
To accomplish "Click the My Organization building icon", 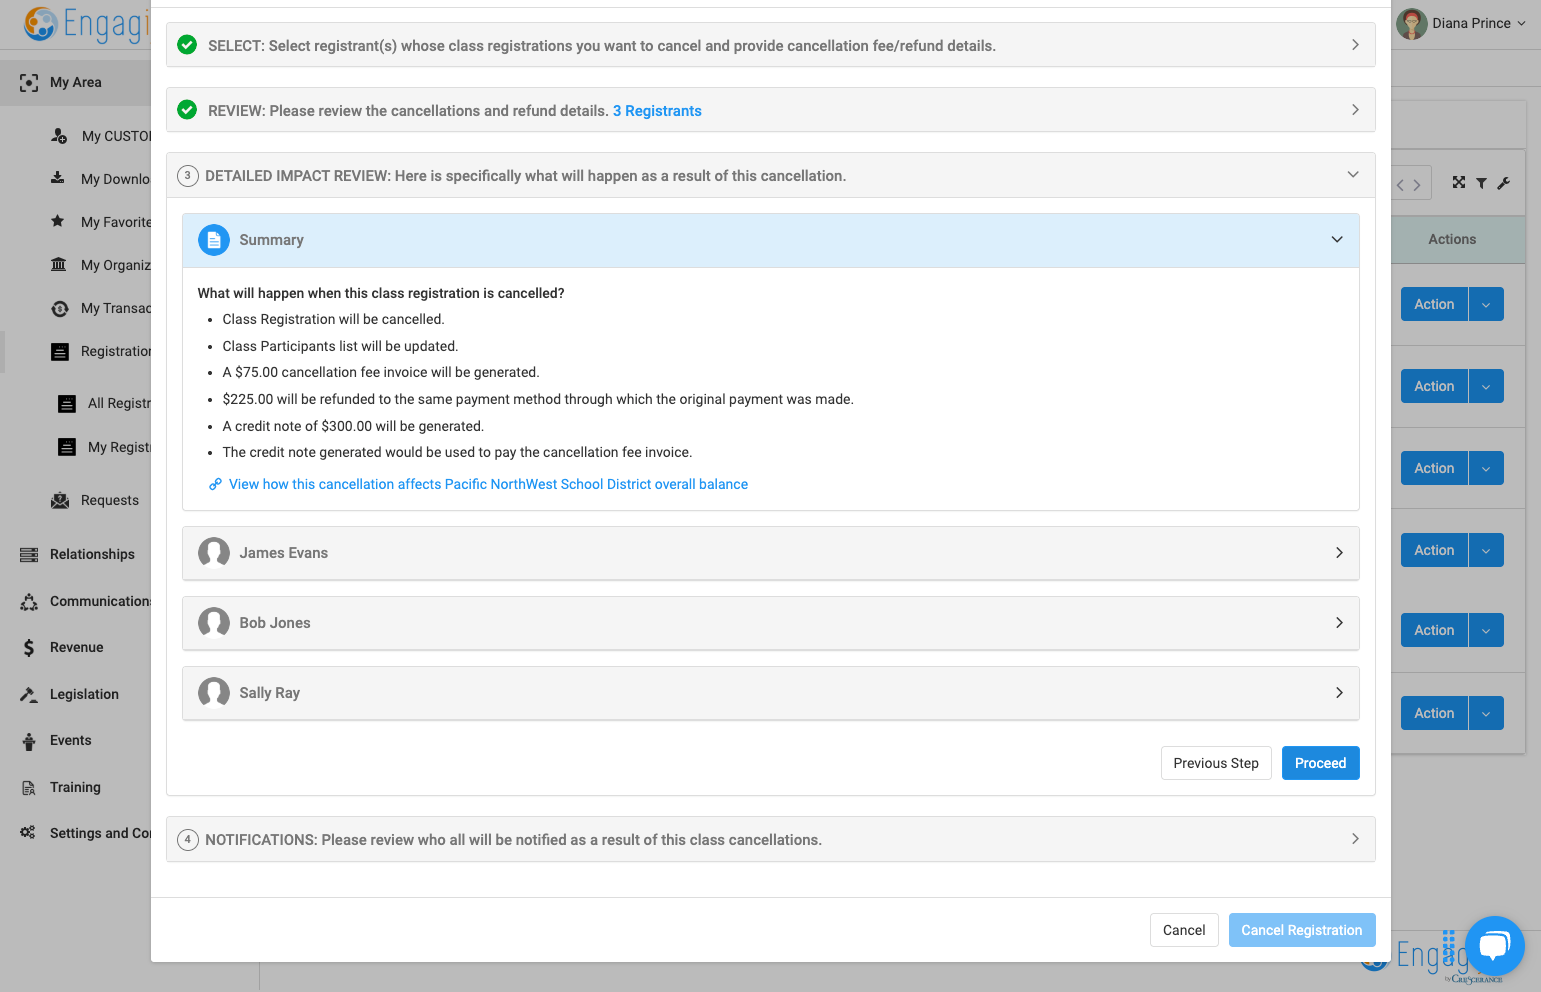I will coord(59,264).
